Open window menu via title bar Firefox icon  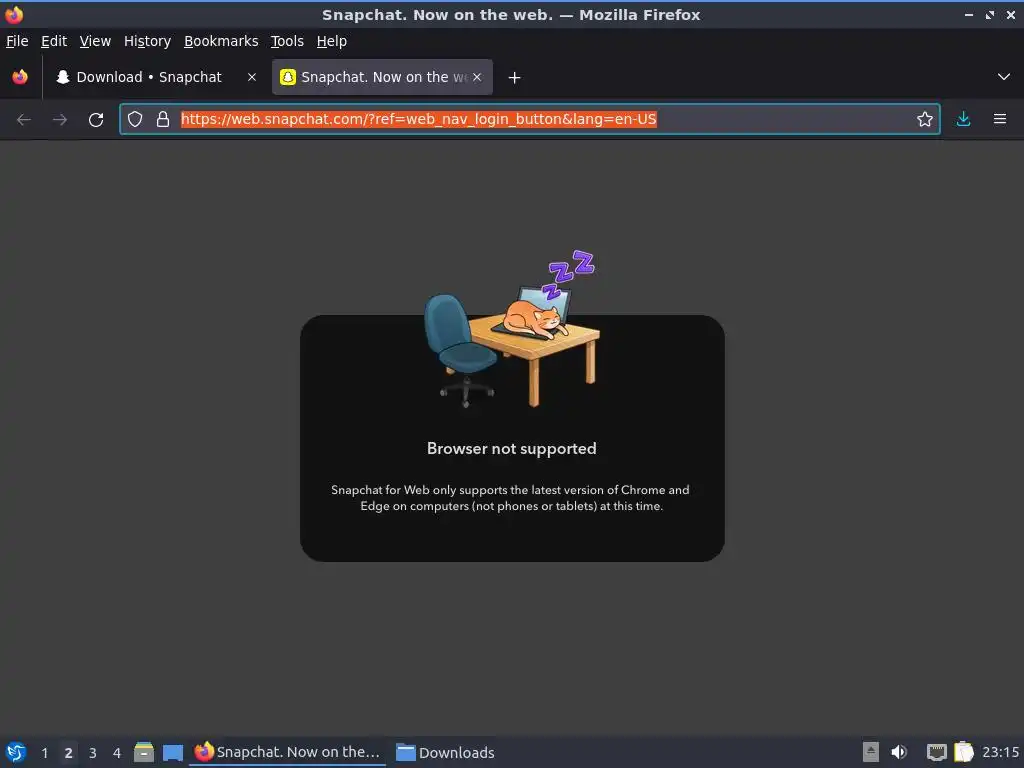click(x=14, y=14)
